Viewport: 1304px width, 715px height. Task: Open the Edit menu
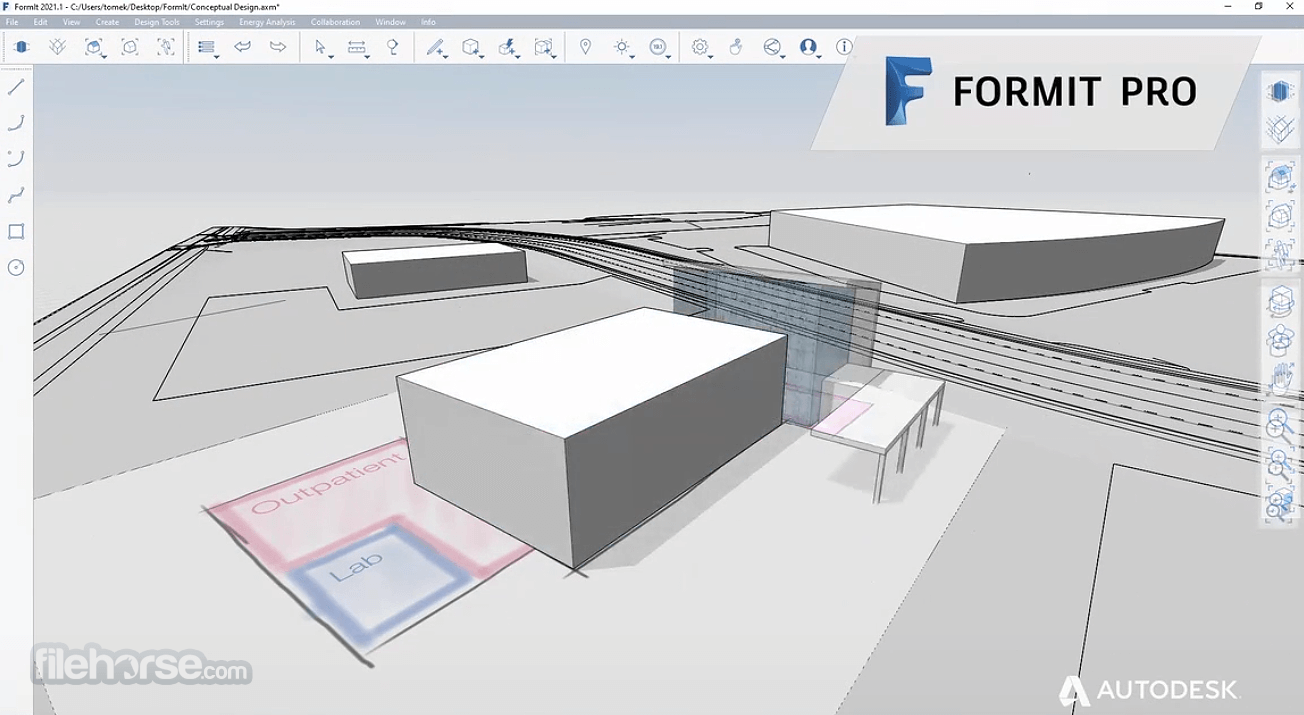pos(40,22)
